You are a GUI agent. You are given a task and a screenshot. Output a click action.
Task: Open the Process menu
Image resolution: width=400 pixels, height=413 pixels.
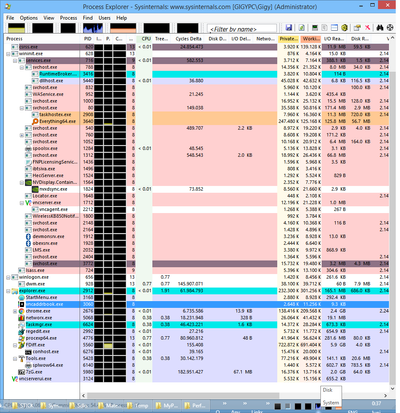tap(68, 18)
